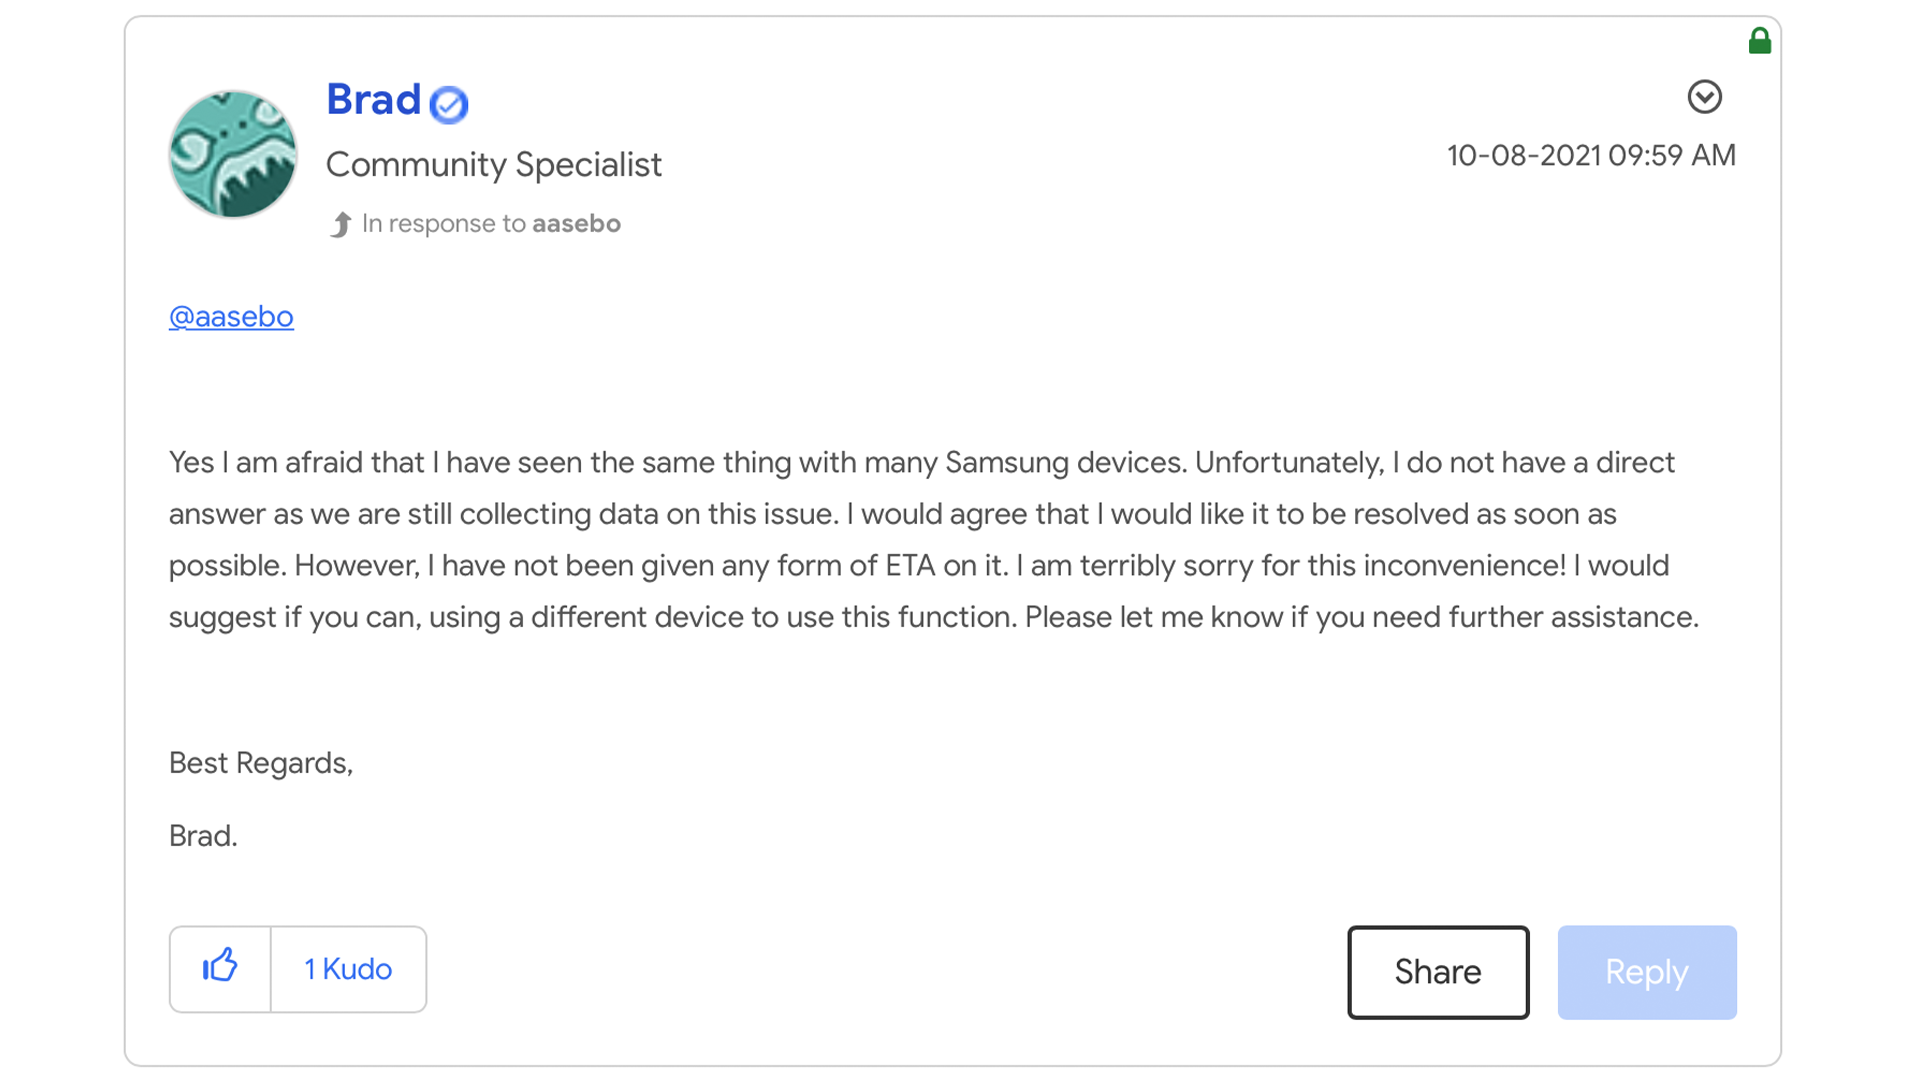Click the word Samsung in the post
1920x1080 pixels.
tap(1007, 462)
